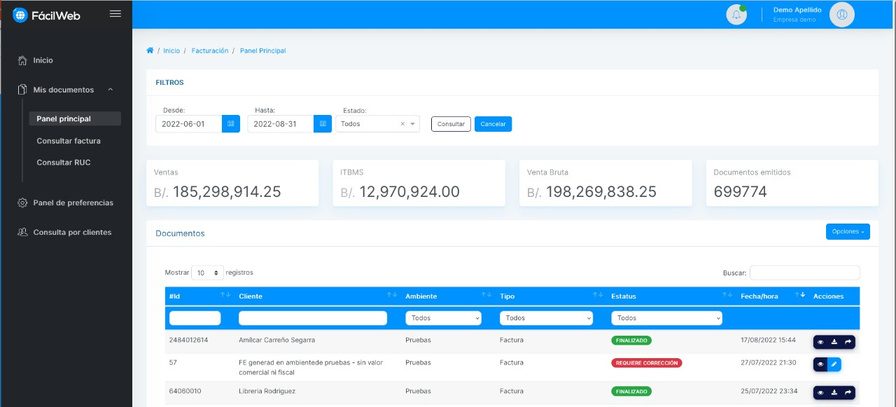Download document 2484012614

coord(834,342)
